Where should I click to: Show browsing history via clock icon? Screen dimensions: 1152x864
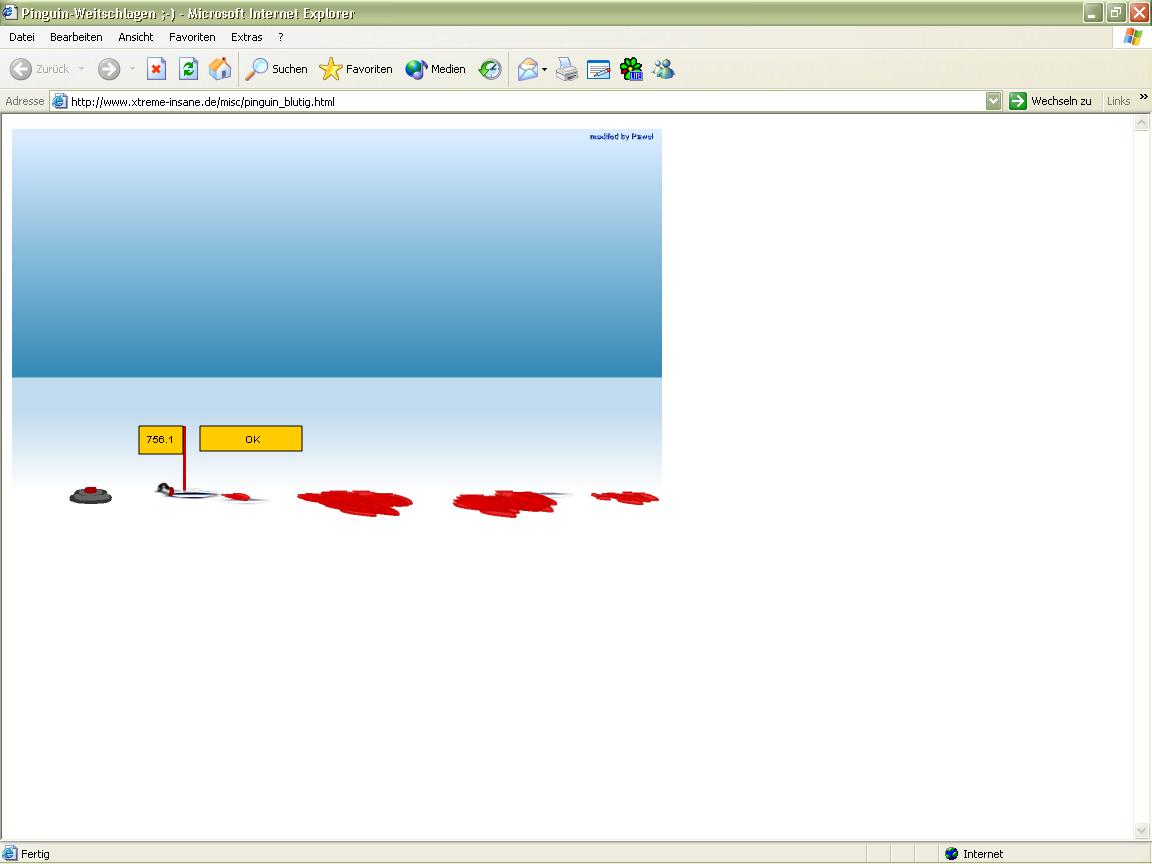[x=490, y=69]
